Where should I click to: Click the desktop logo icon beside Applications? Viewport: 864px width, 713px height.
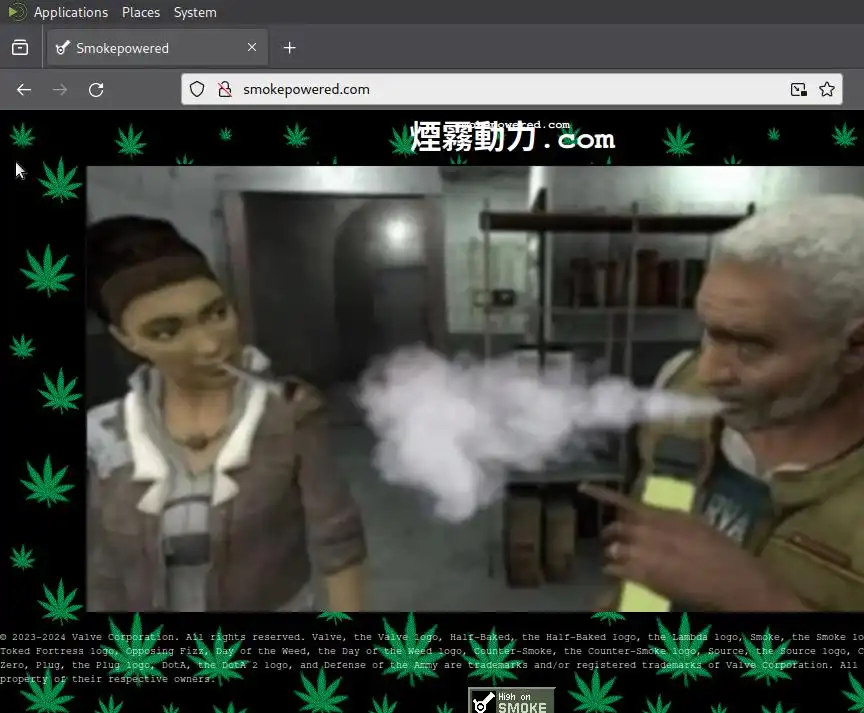[x=17, y=12]
